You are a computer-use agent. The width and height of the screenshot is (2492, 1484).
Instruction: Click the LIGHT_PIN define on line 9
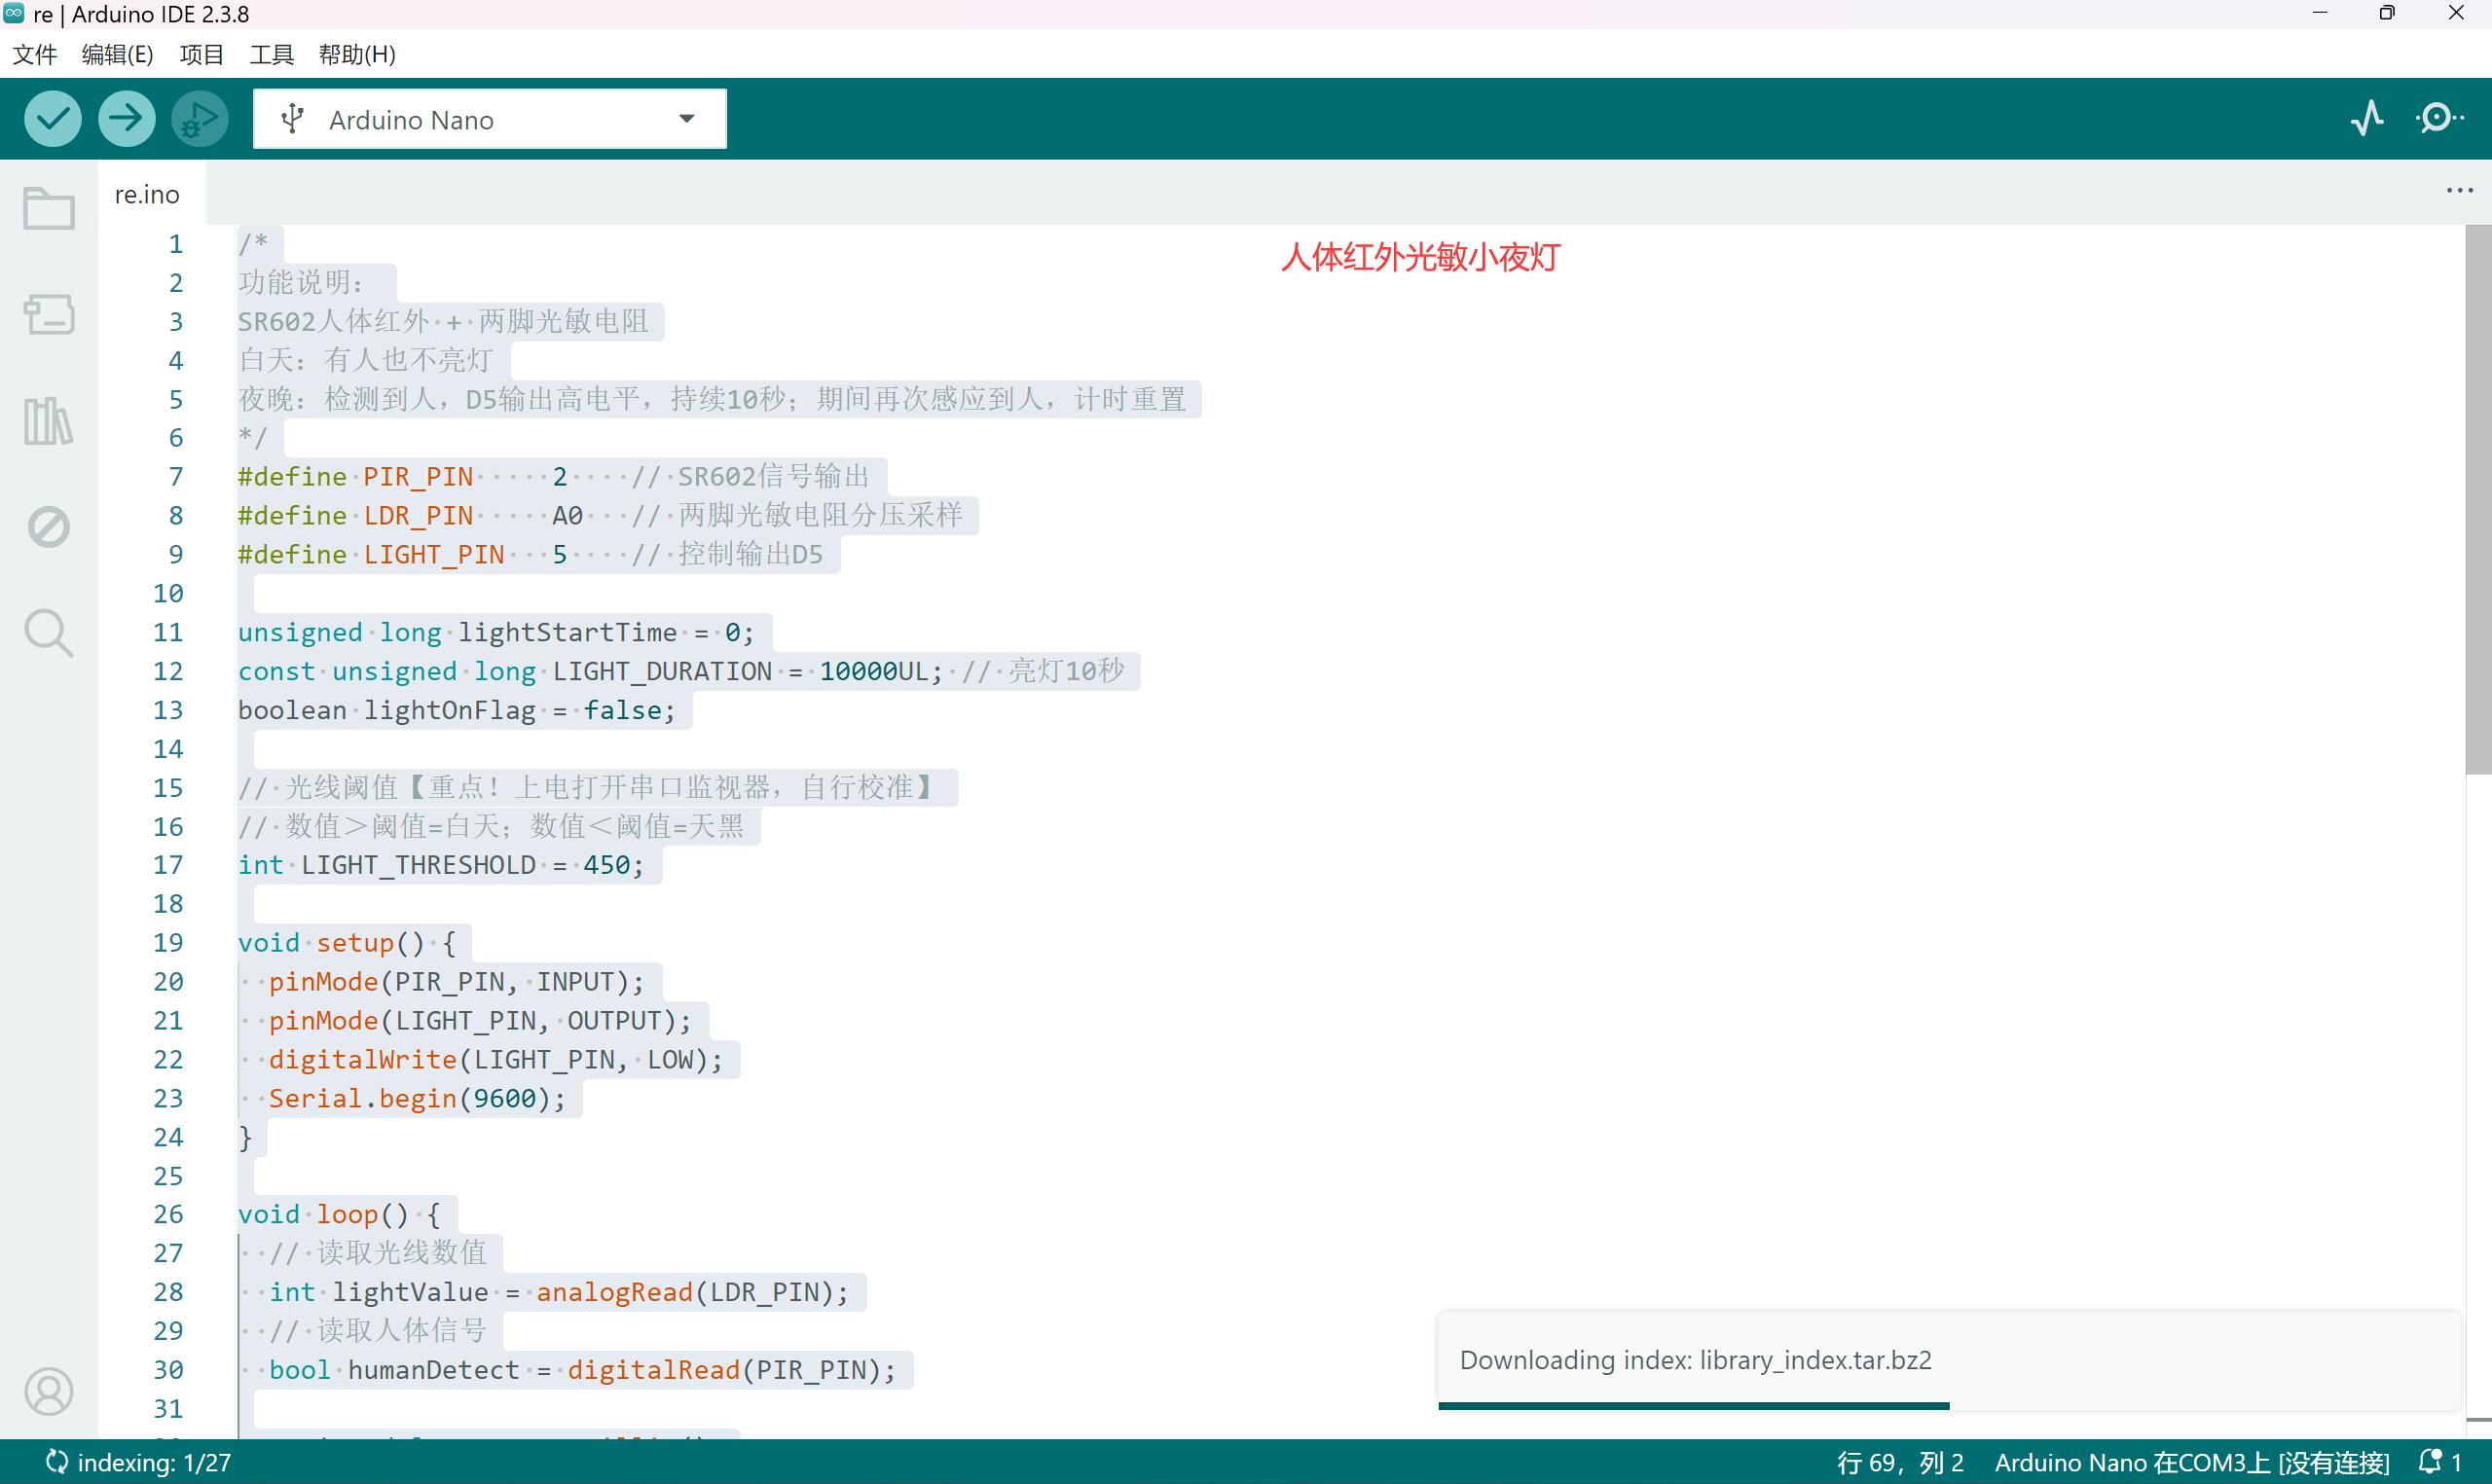coord(434,555)
